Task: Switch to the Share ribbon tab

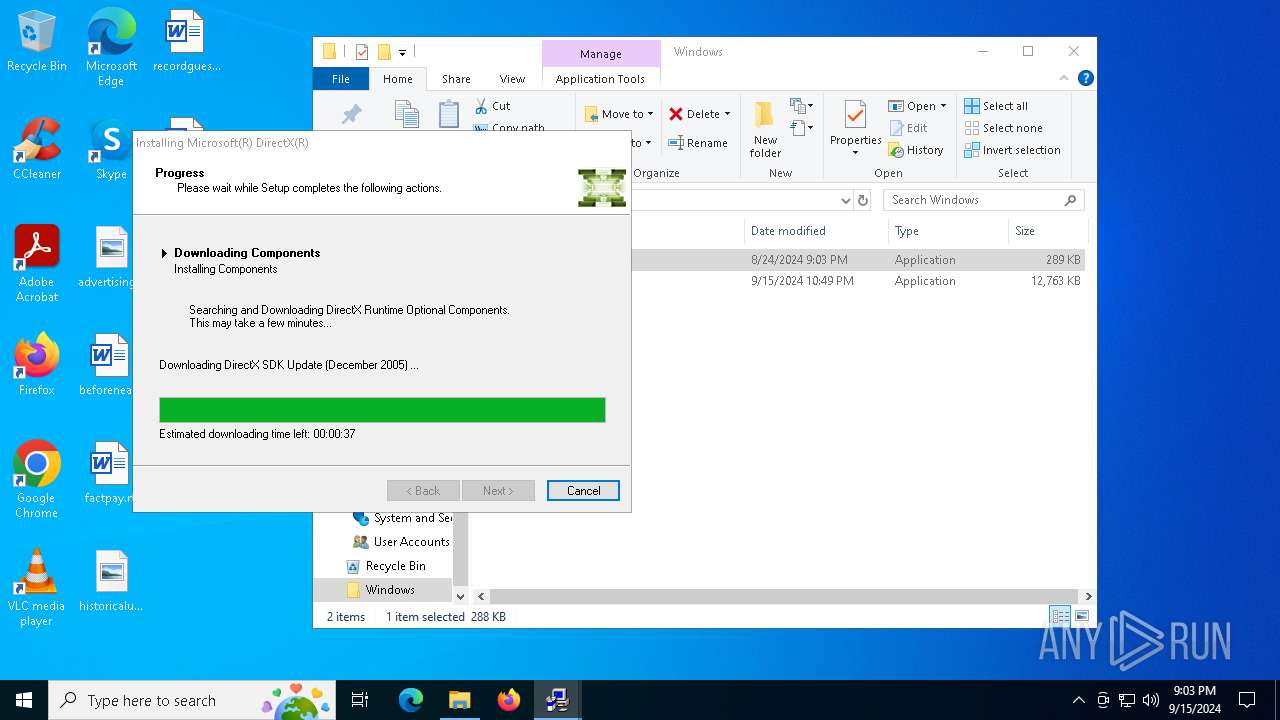Action: 456,79
